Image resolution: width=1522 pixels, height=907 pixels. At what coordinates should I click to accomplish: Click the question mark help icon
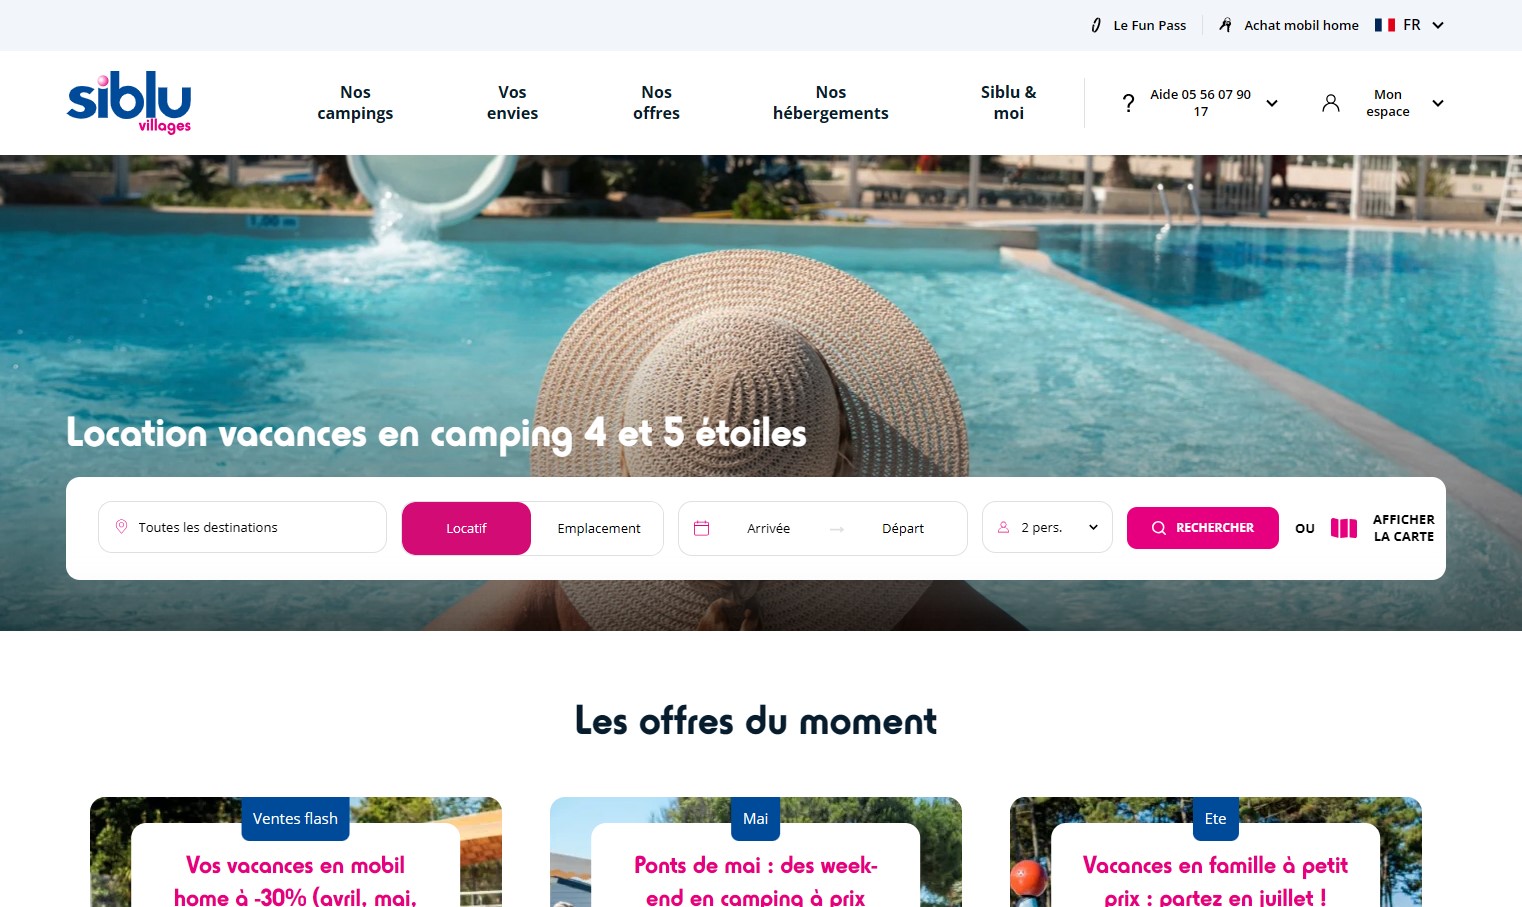[x=1128, y=103]
